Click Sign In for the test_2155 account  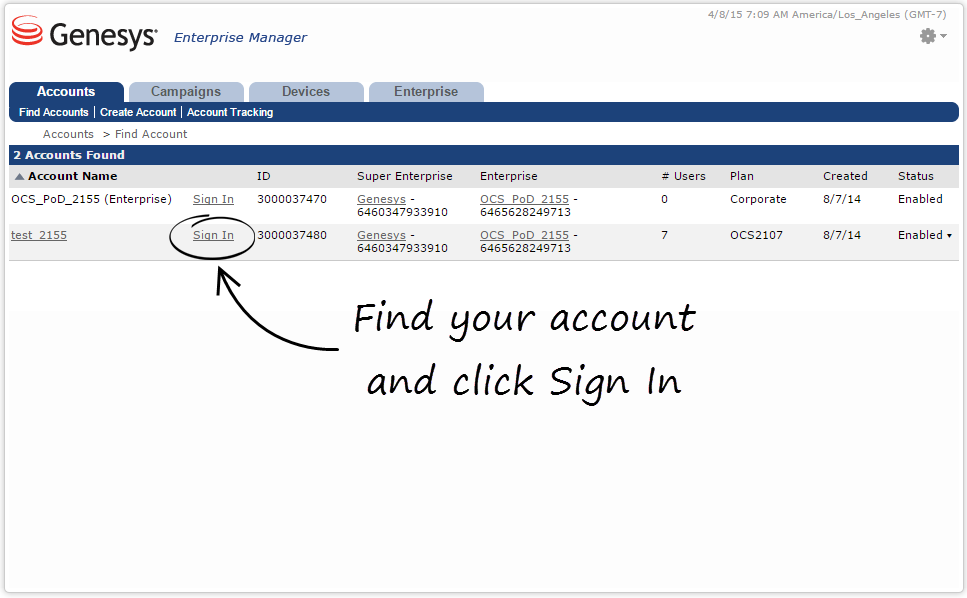[213, 236]
